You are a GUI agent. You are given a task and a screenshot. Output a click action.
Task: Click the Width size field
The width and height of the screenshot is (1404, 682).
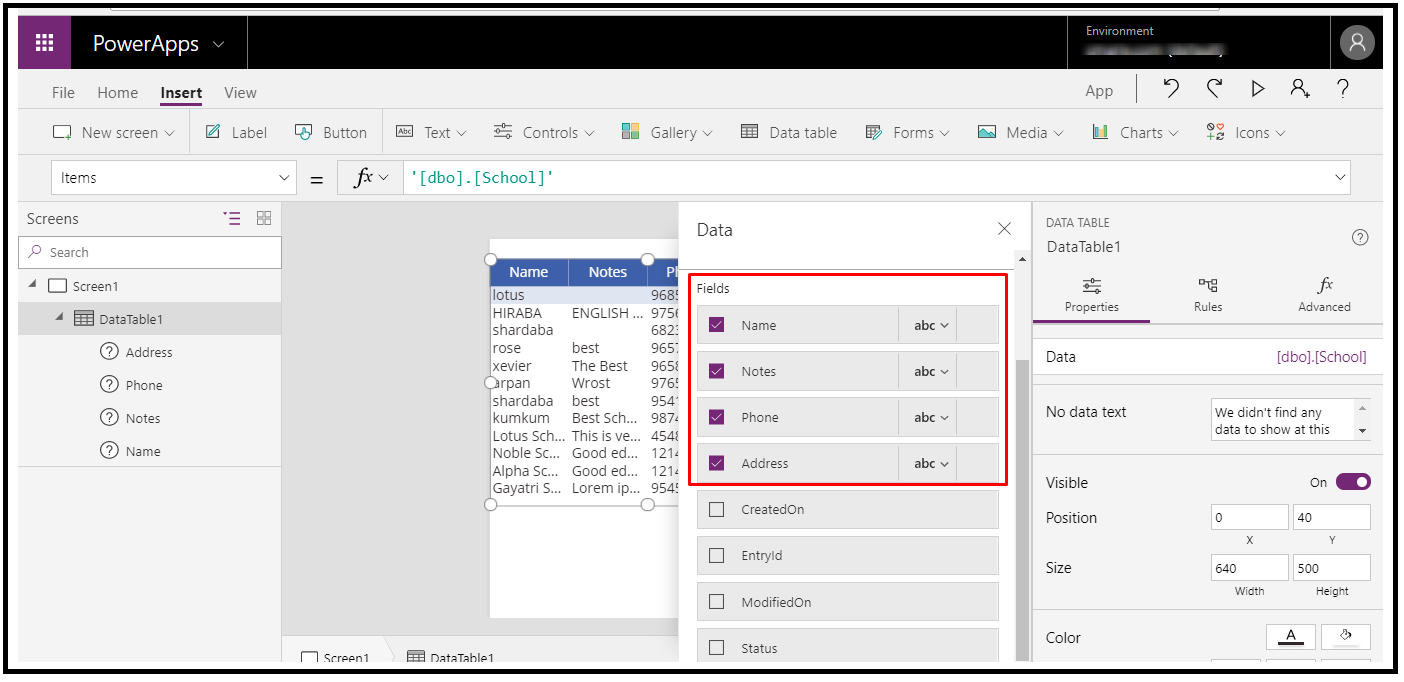tap(1249, 568)
